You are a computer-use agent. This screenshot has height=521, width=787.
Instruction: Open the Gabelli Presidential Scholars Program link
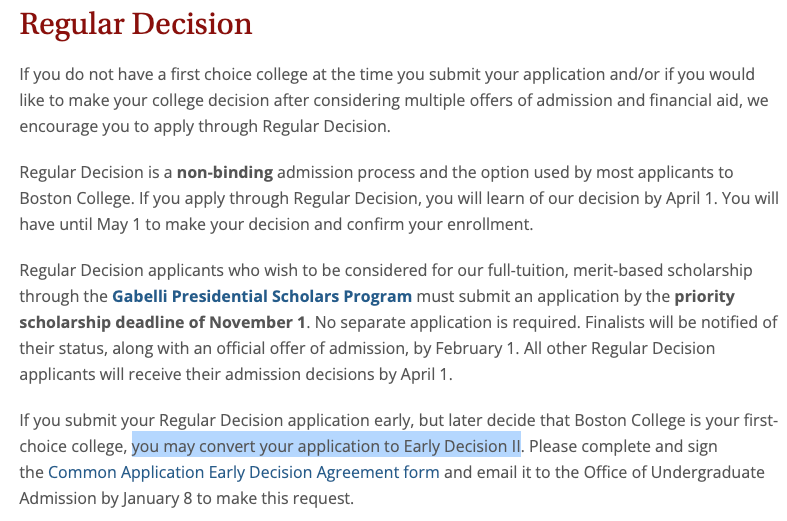pos(262,296)
